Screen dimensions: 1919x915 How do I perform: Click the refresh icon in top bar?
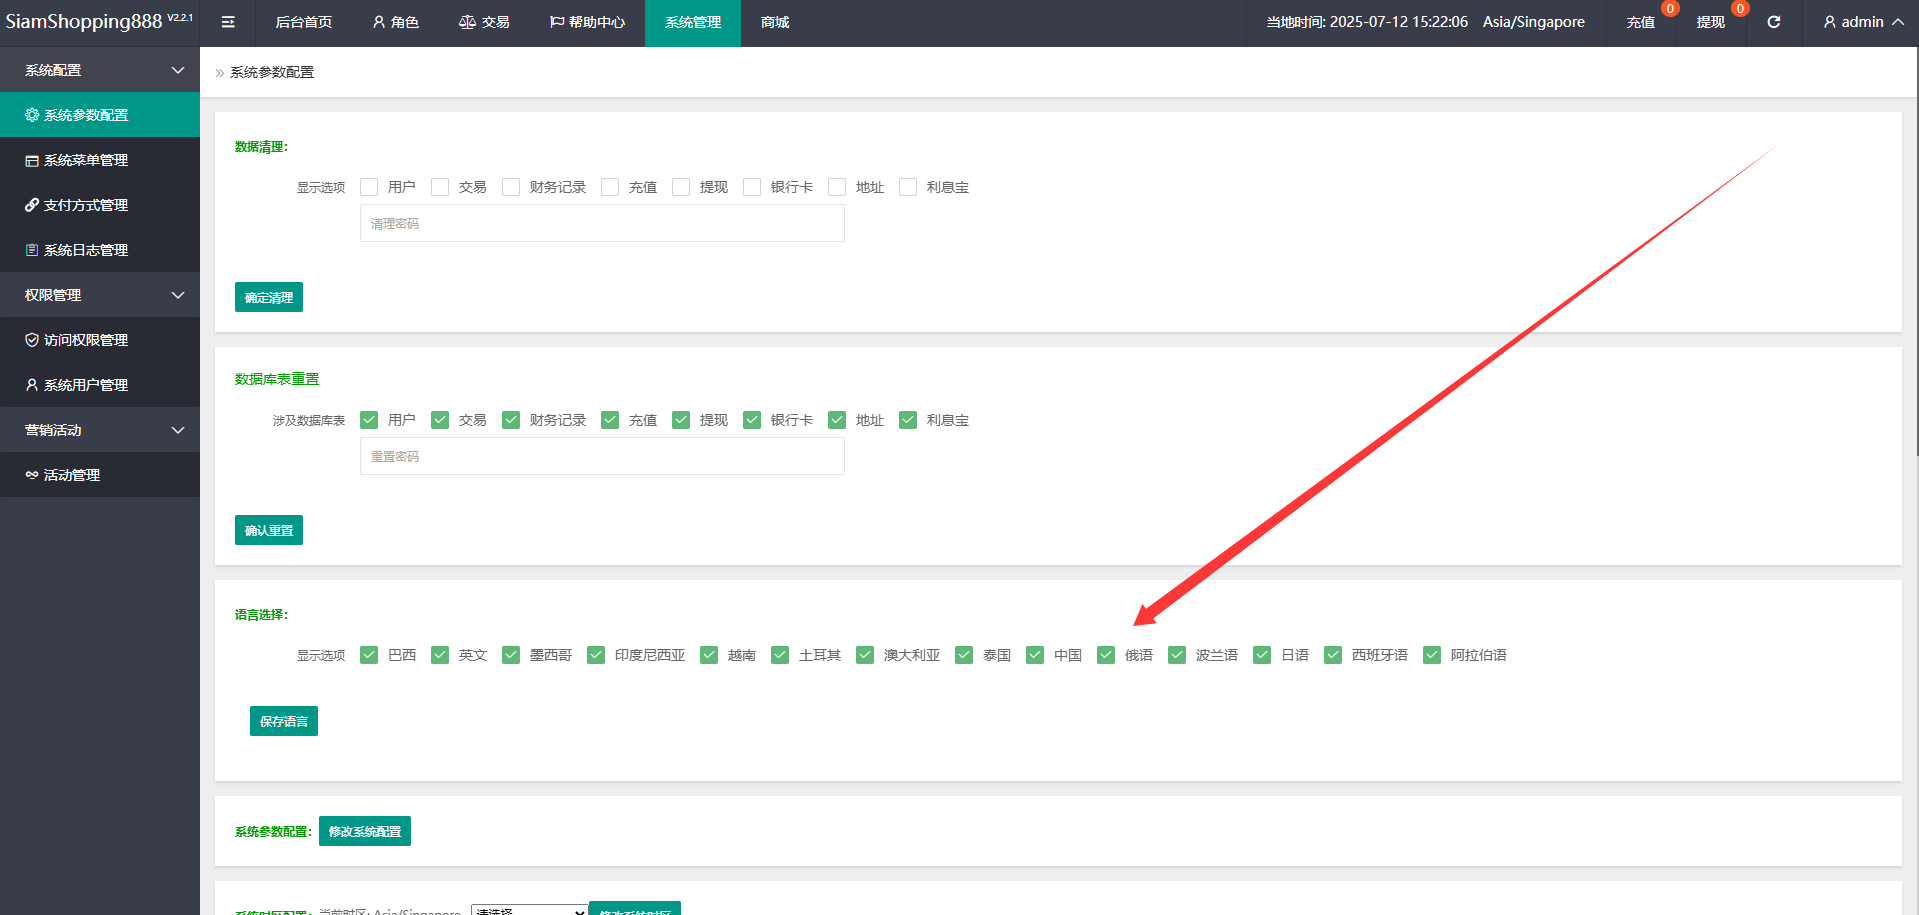(1773, 22)
